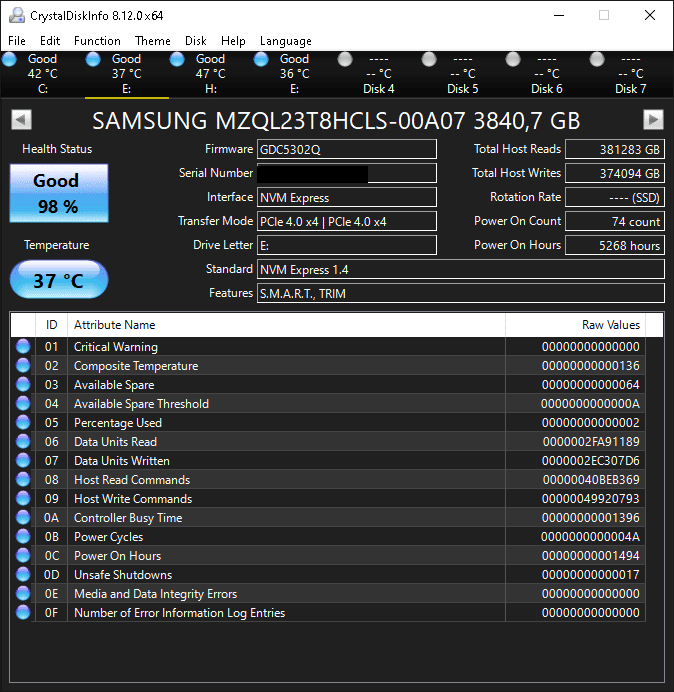Screen dimensions: 674x692
Task: Select the Percentage Used attribute name
Action: pos(118,423)
